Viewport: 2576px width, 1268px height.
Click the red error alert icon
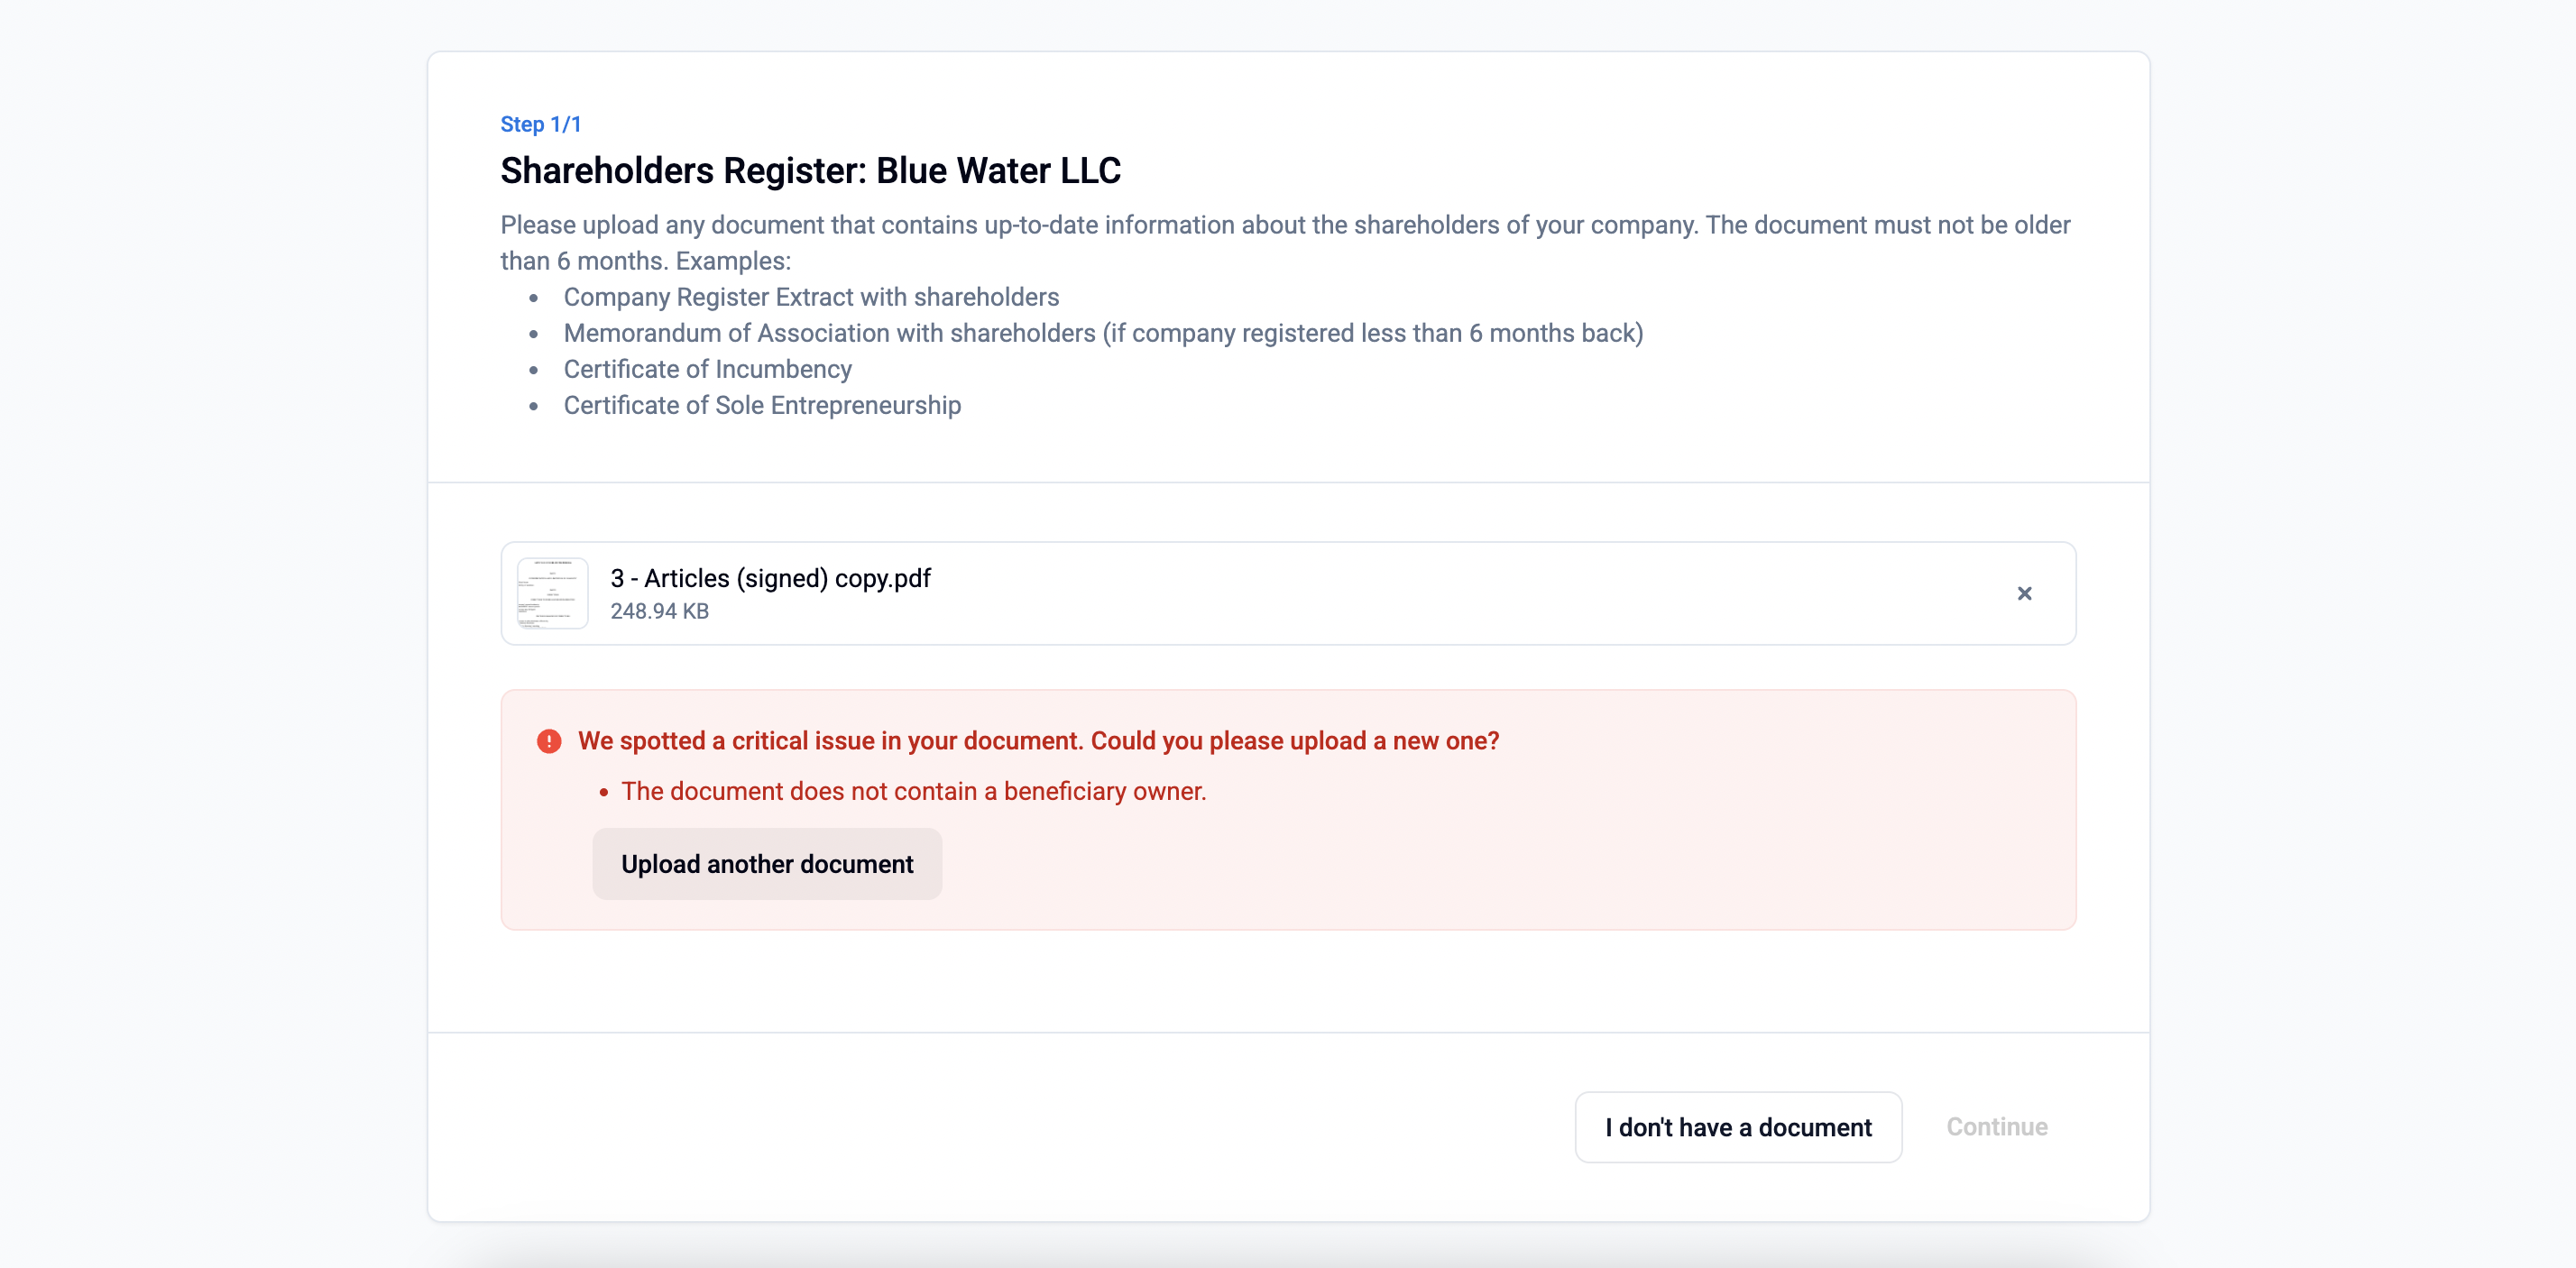click(549, 741)
